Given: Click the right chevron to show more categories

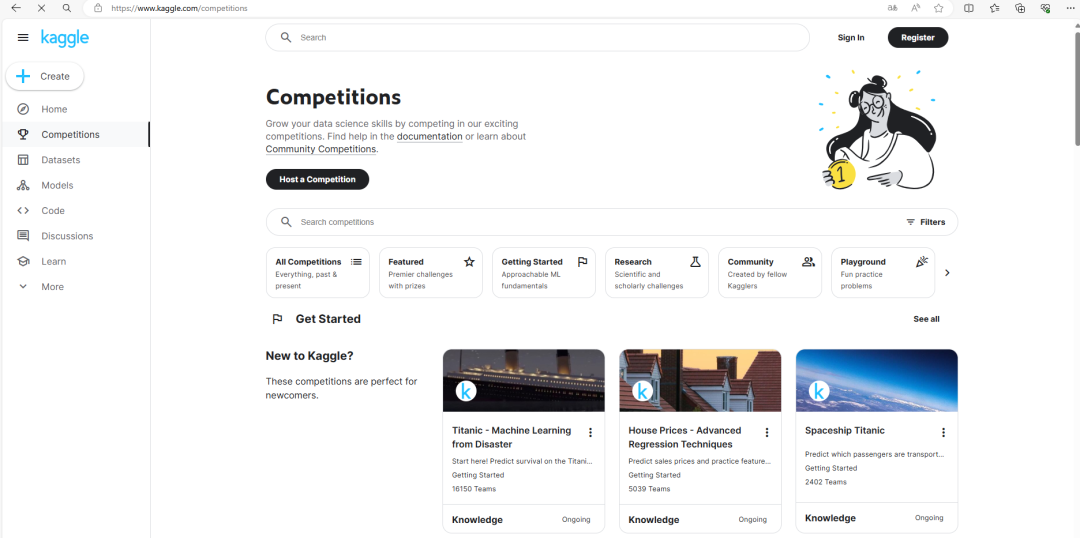Looking at the screenshot, I should (947, 273).
